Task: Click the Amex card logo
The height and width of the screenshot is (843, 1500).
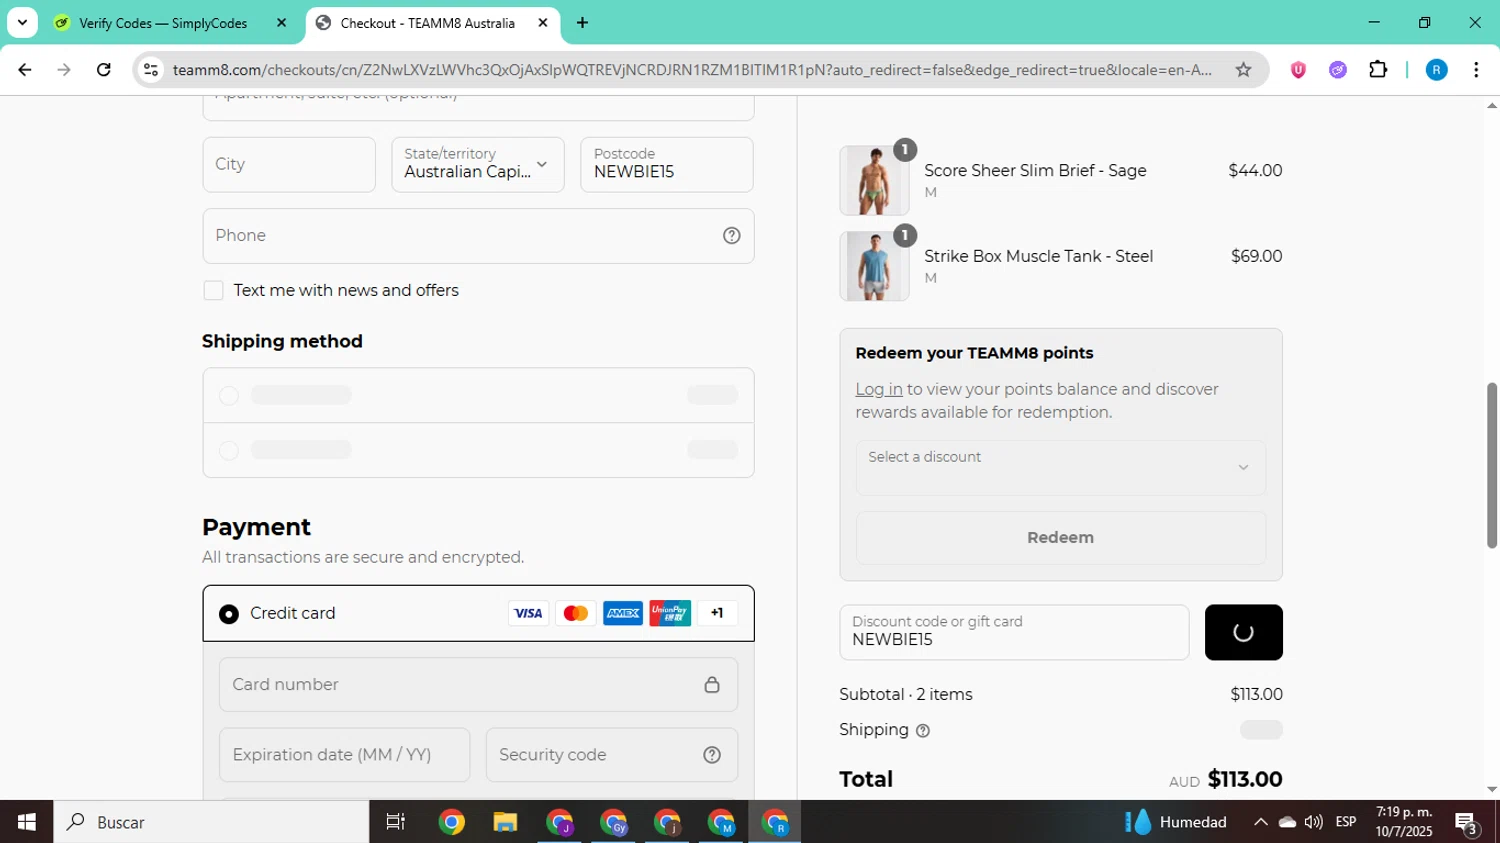Action: (623, 614)
